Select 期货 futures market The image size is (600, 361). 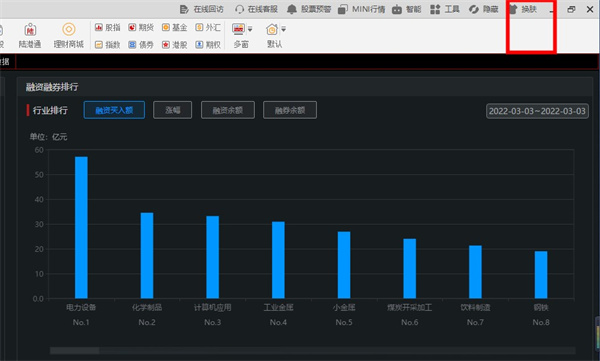[x=141, y=27]
